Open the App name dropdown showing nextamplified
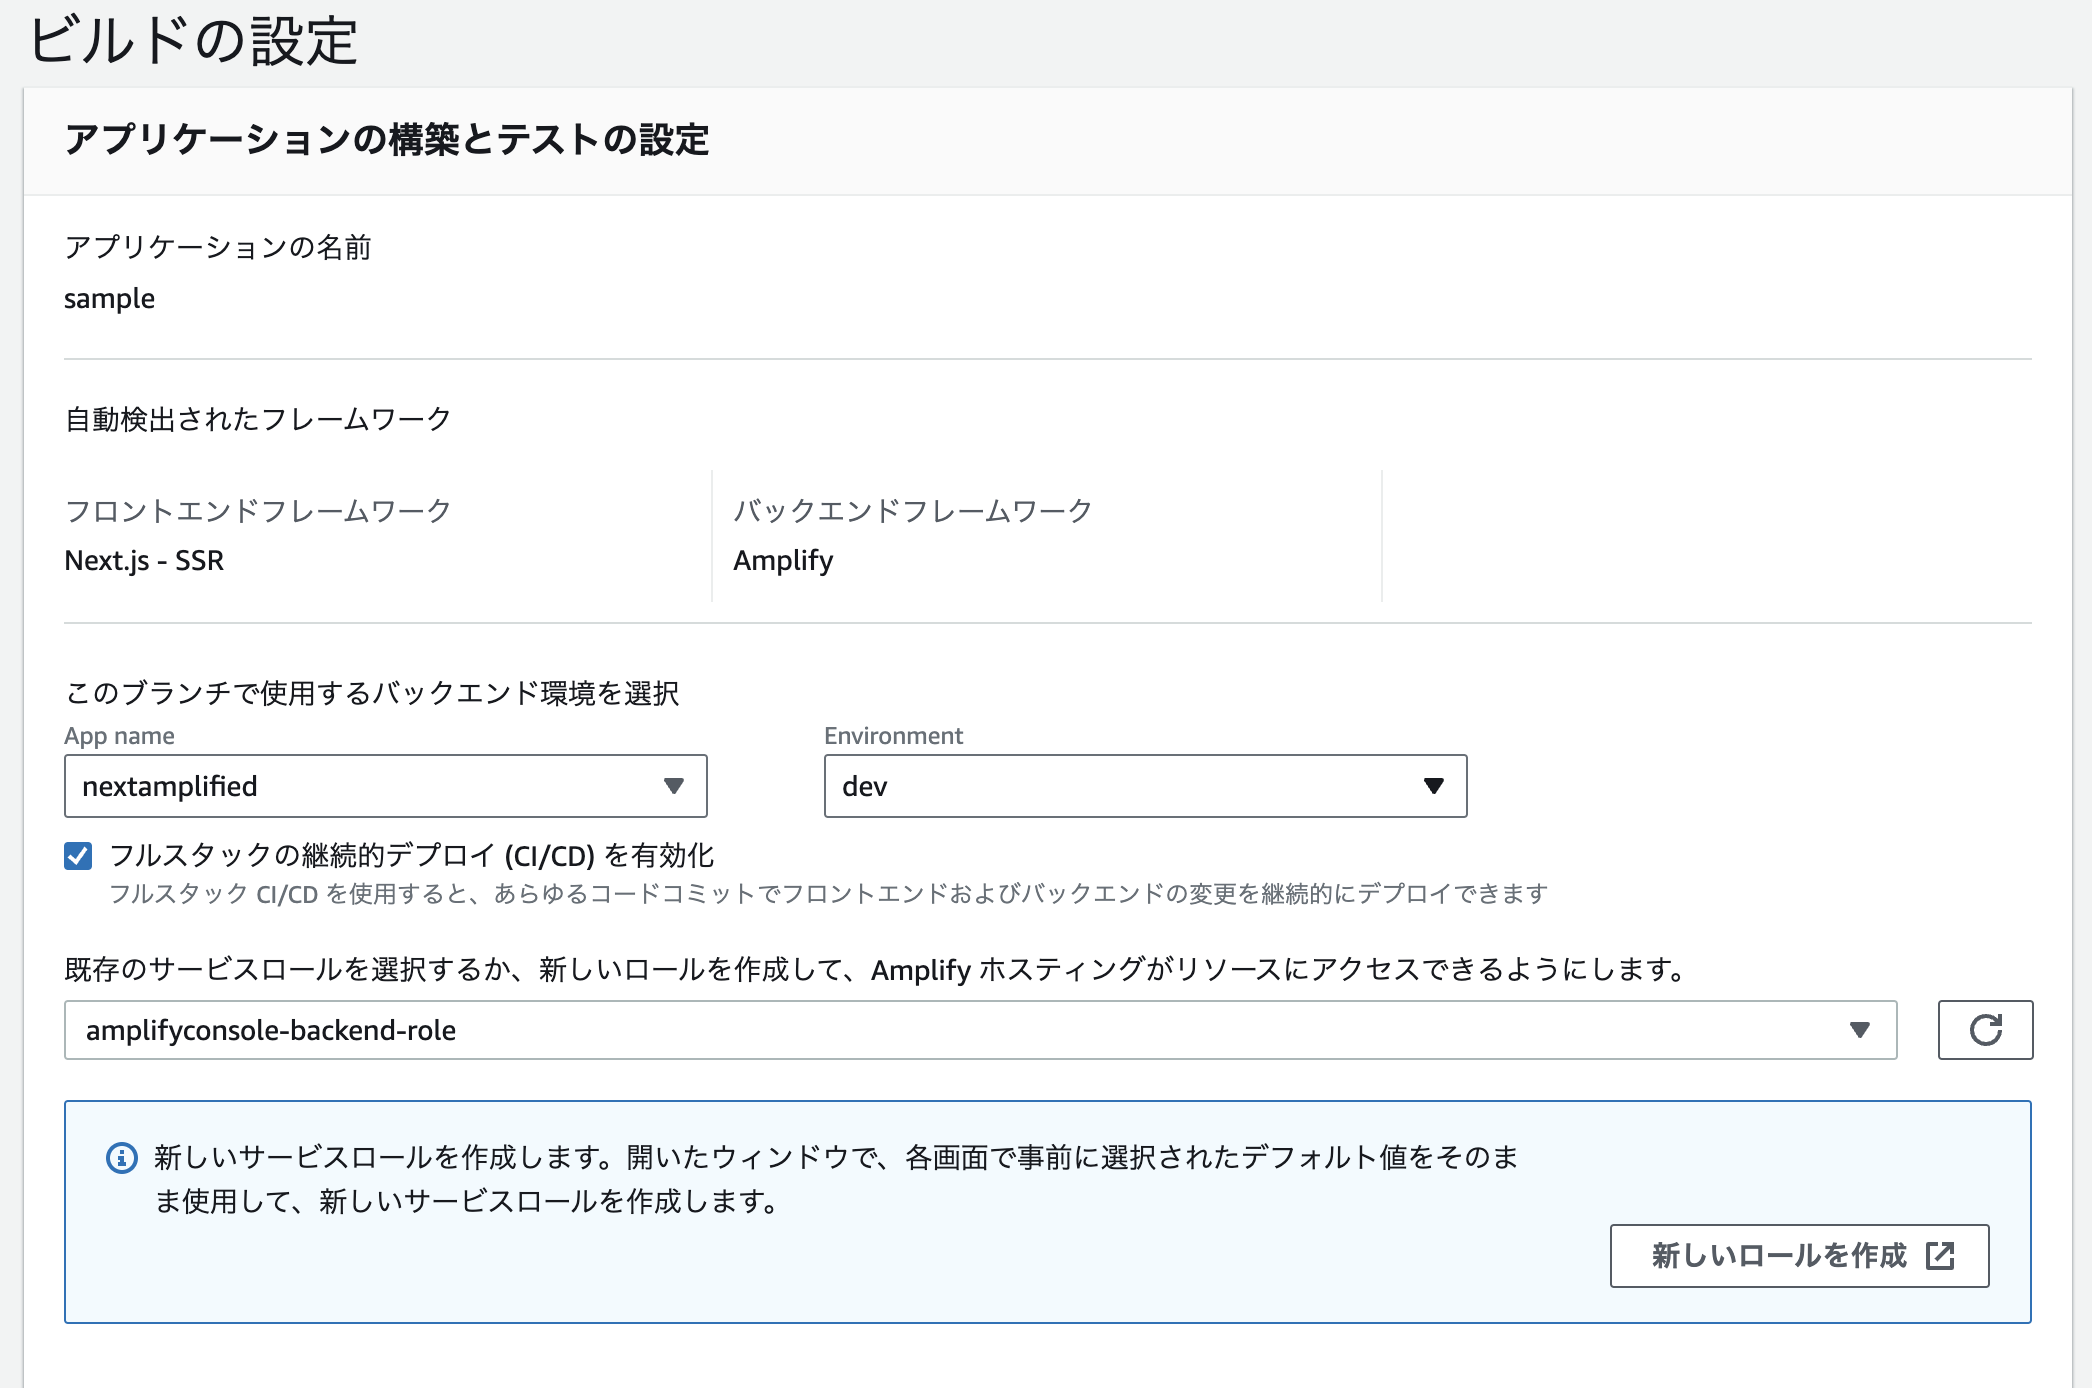Image resolution: width=2092 pixels, height=1388 pixels. click(x=386, y=786)
